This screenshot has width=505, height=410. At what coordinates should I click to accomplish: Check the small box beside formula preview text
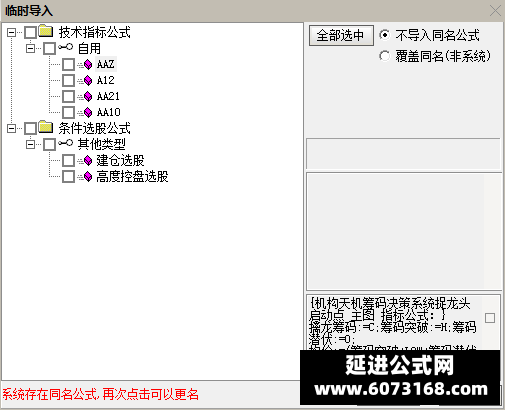pos(490,318)
